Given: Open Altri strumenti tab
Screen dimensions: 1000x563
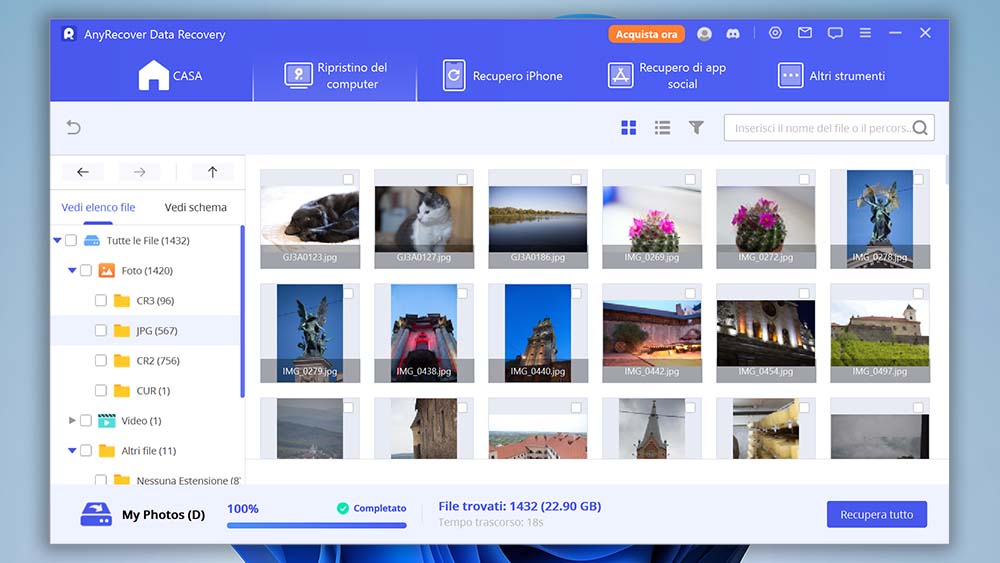Looking at the screenshot, I should click(831, 75).
